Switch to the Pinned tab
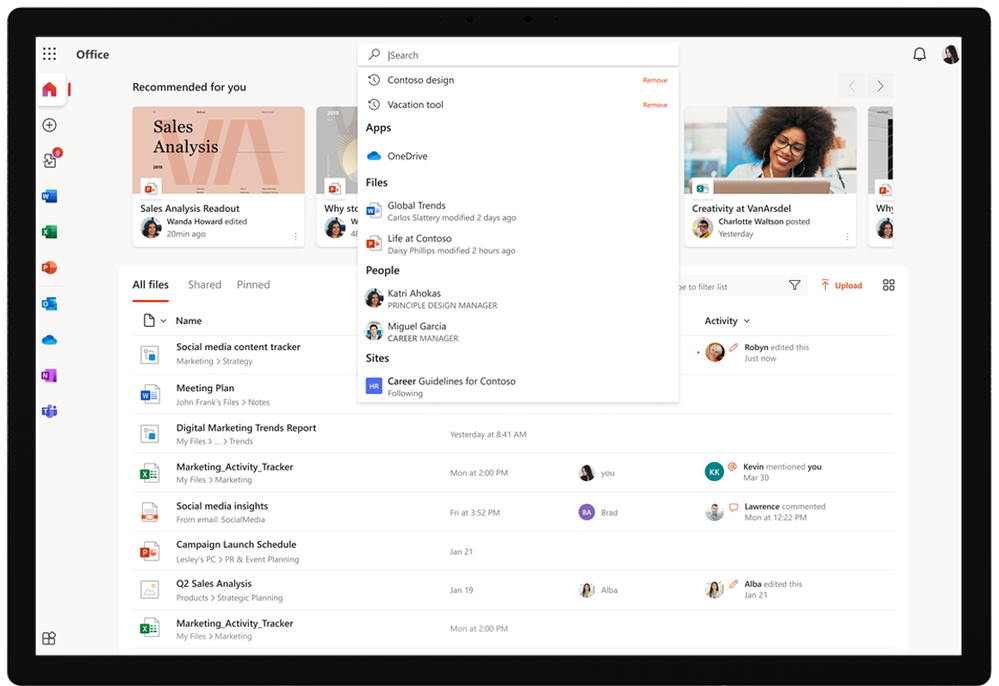This screenshot has height=686, width=999. click(x=253, y=285)
